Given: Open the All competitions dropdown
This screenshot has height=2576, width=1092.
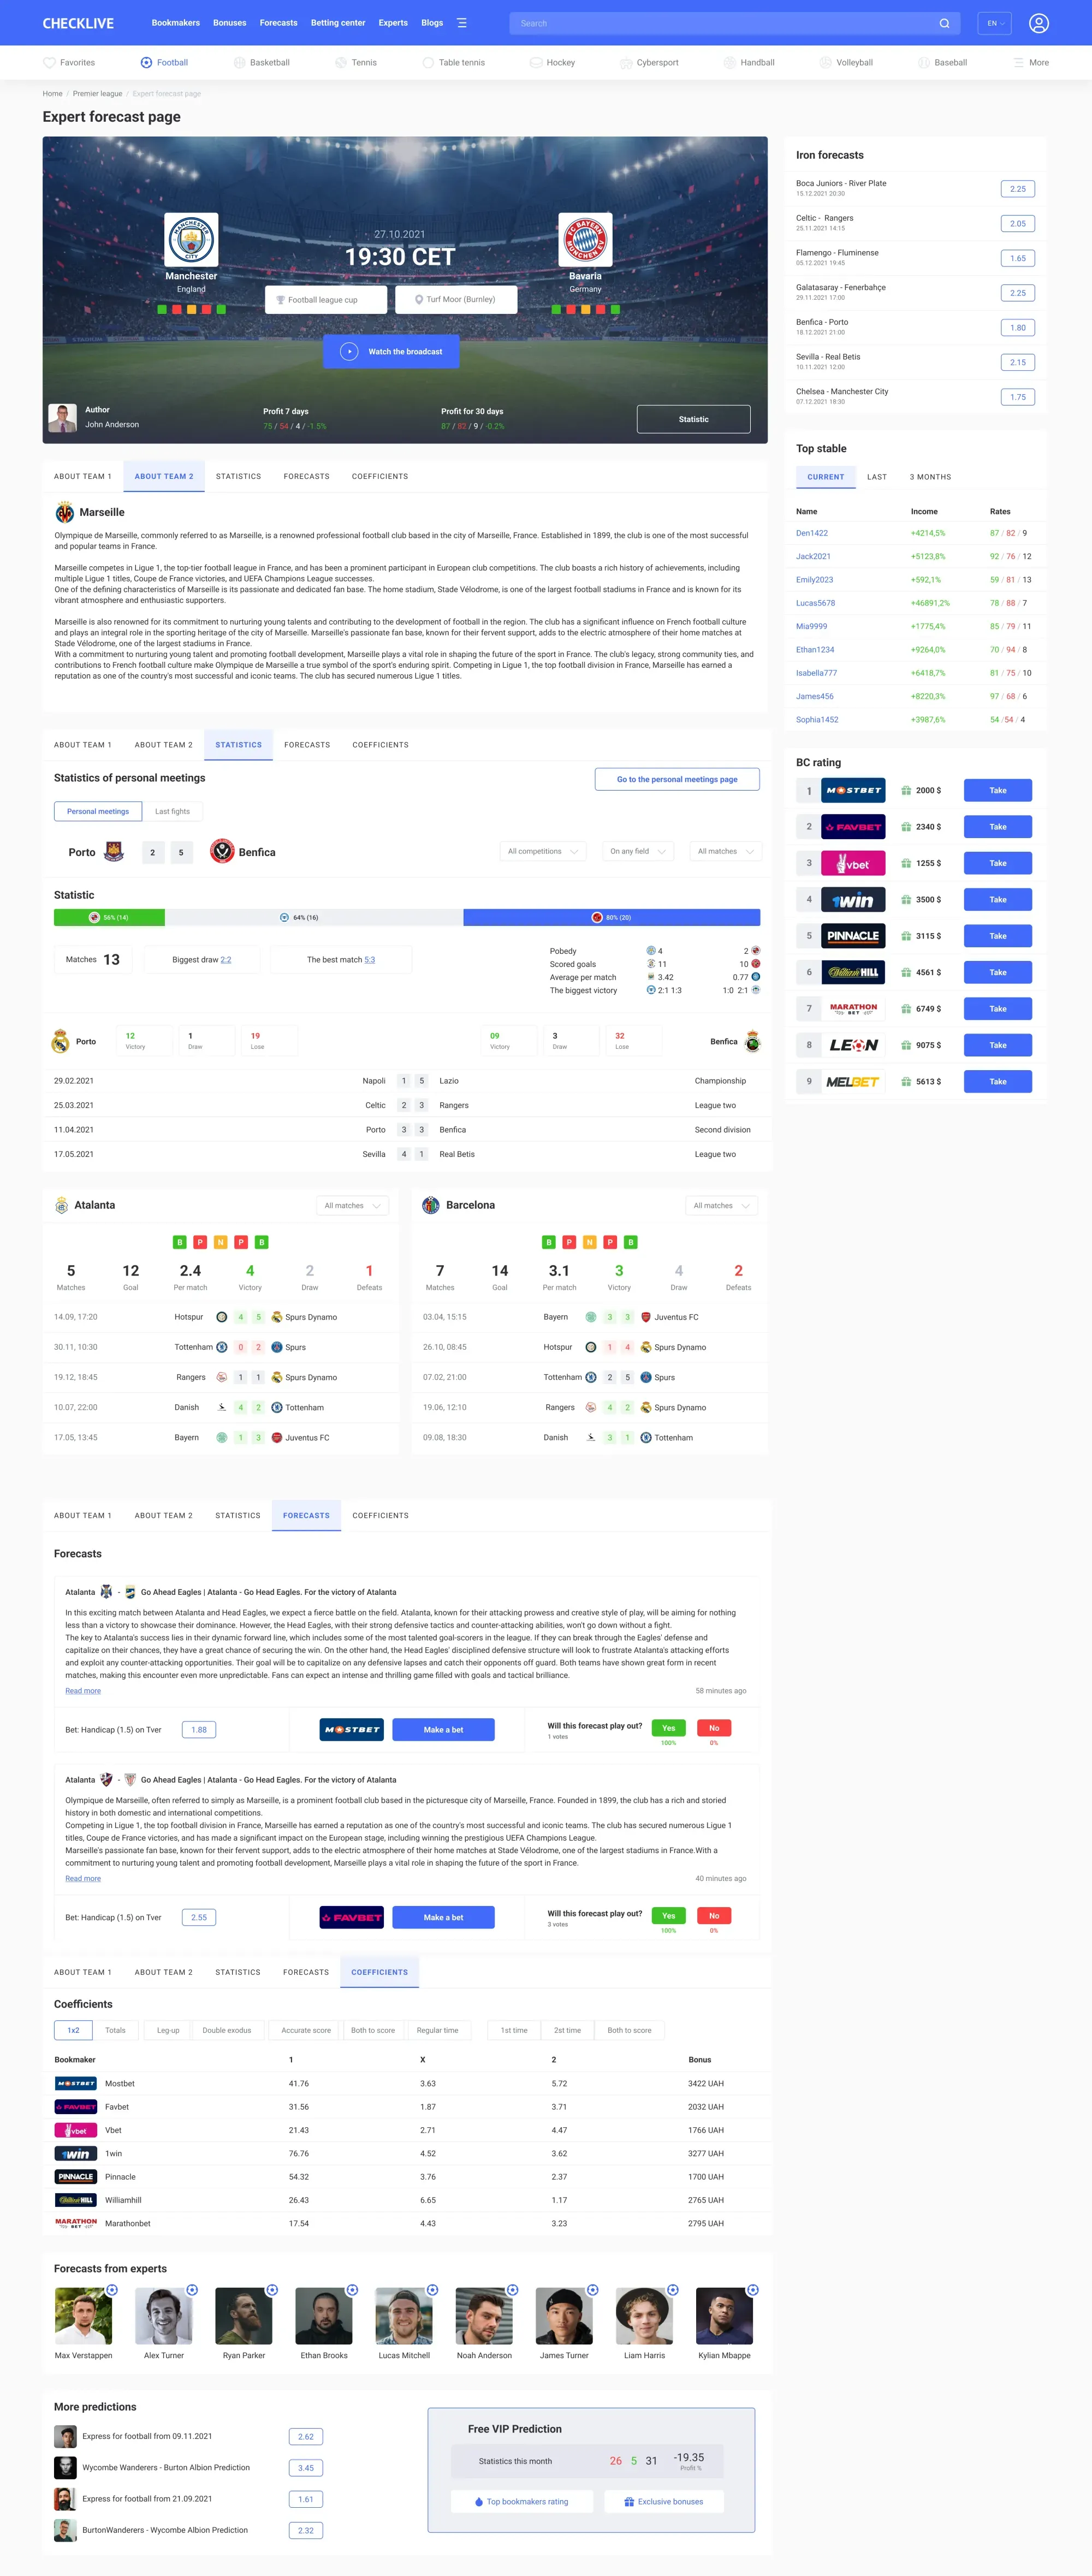Looking at the screenshot, I should point(542,851).
